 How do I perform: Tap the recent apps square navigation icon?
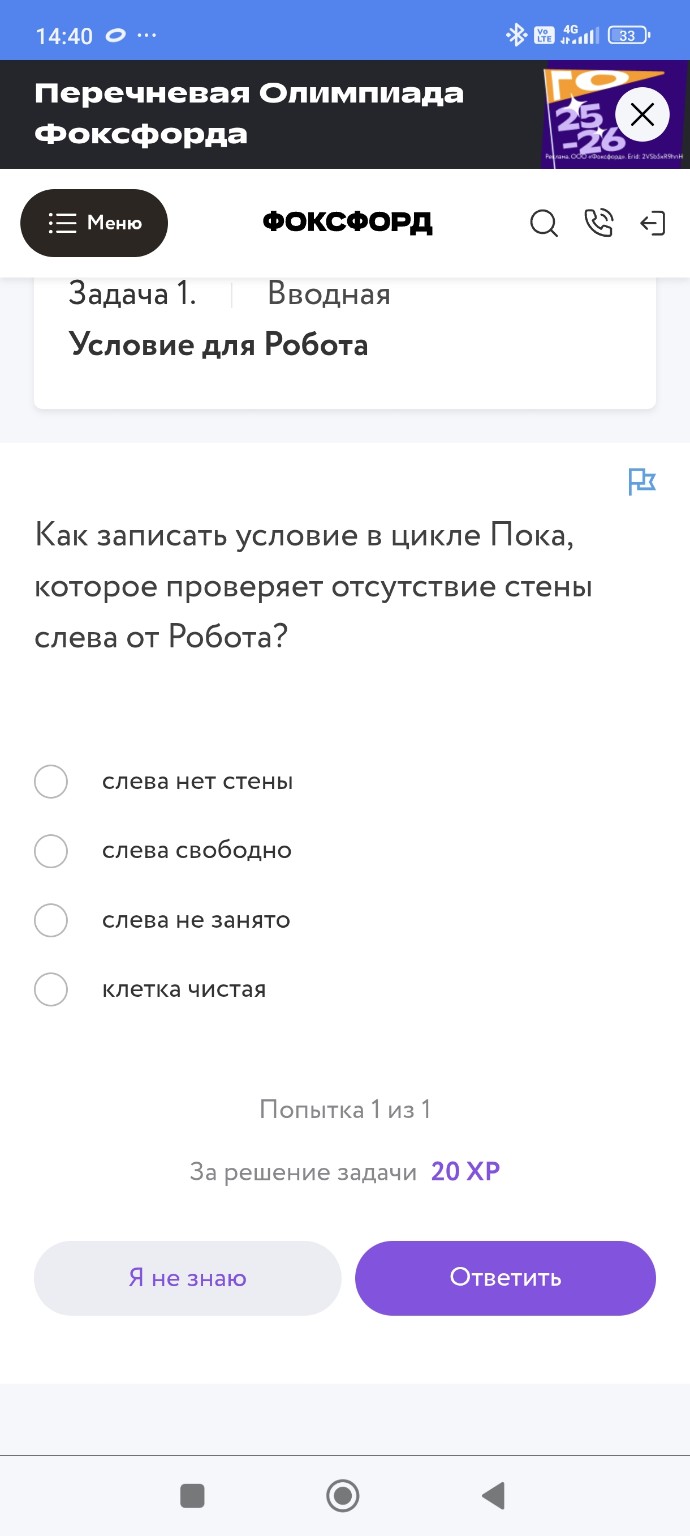(x=192, y=1495)
